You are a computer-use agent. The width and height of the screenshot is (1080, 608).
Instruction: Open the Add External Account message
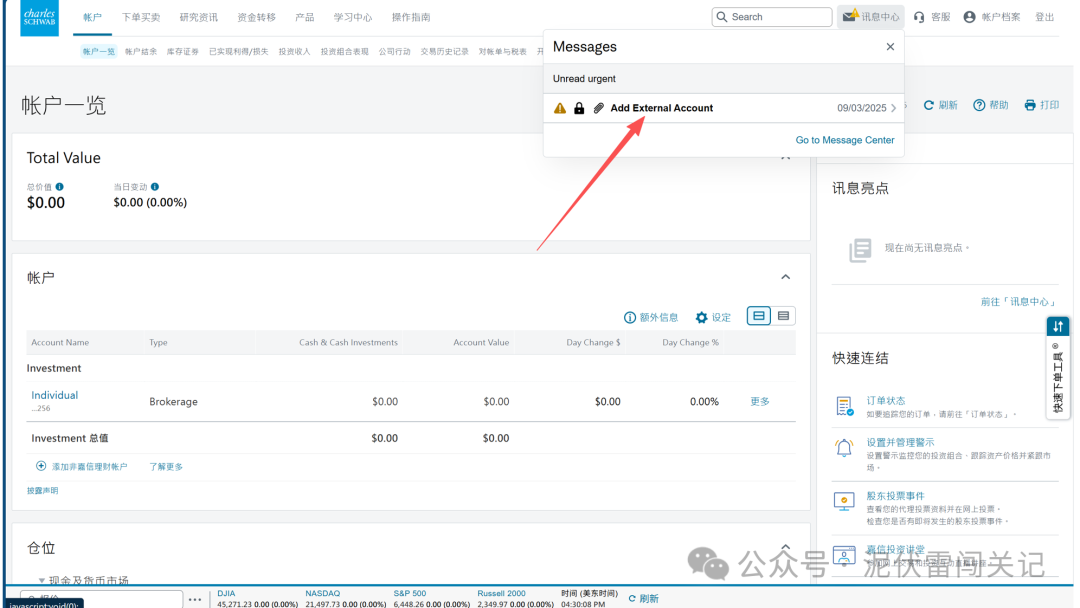tap(723, 108)
